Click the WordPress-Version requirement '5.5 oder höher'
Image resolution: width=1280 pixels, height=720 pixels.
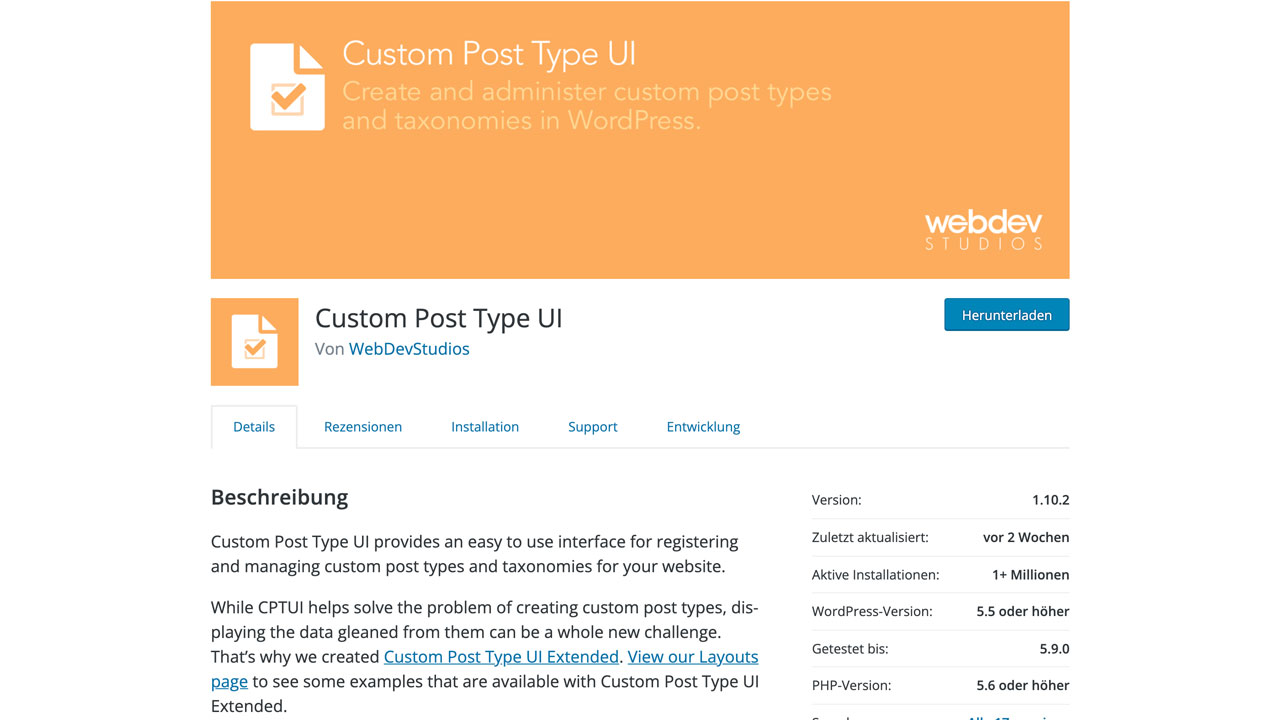pyautogui.click(x=1019, y=611)
